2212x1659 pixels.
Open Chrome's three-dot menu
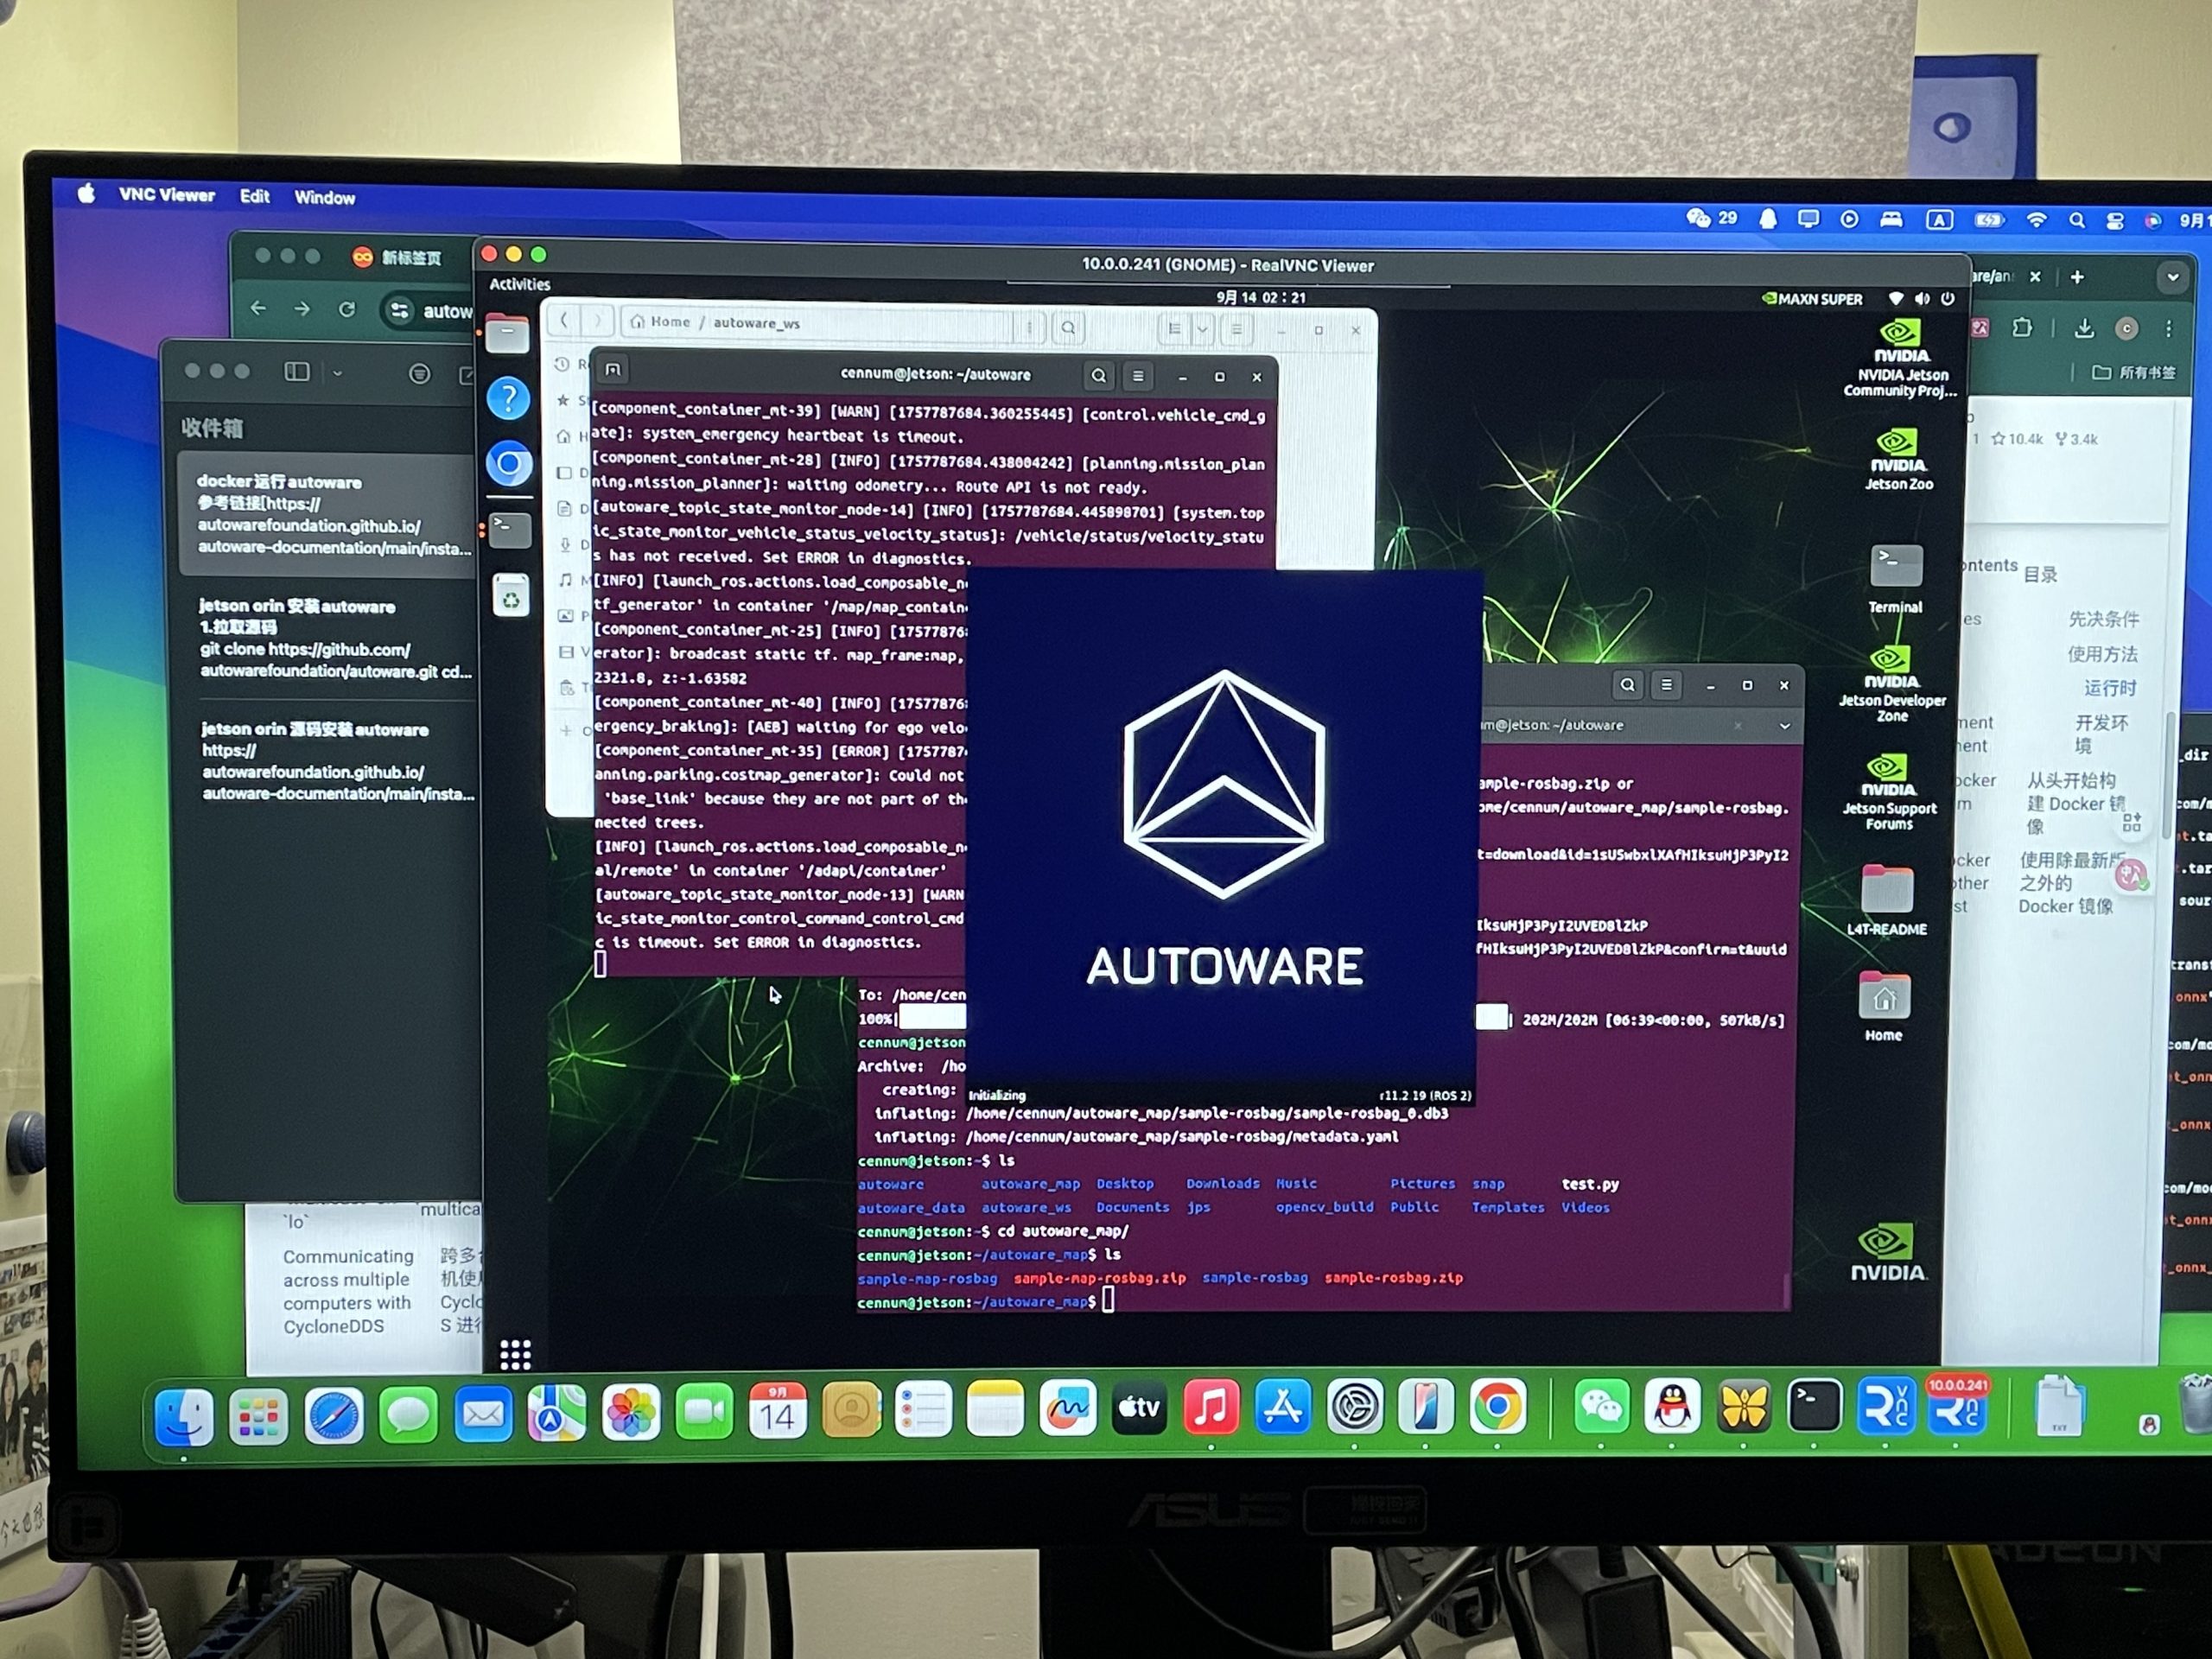[x=2168, y=328]
